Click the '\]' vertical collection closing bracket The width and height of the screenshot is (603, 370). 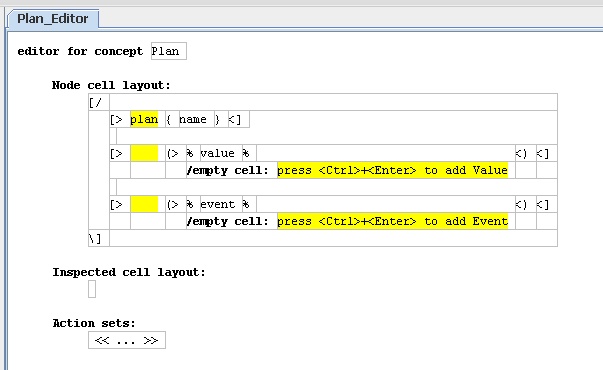coord(95,238)
